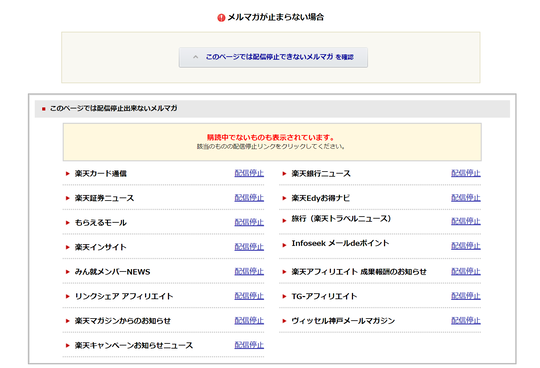Click the このページでは配信停止出来ないメルマガ section header
This screenshot has height=368, width=540.
272,109
